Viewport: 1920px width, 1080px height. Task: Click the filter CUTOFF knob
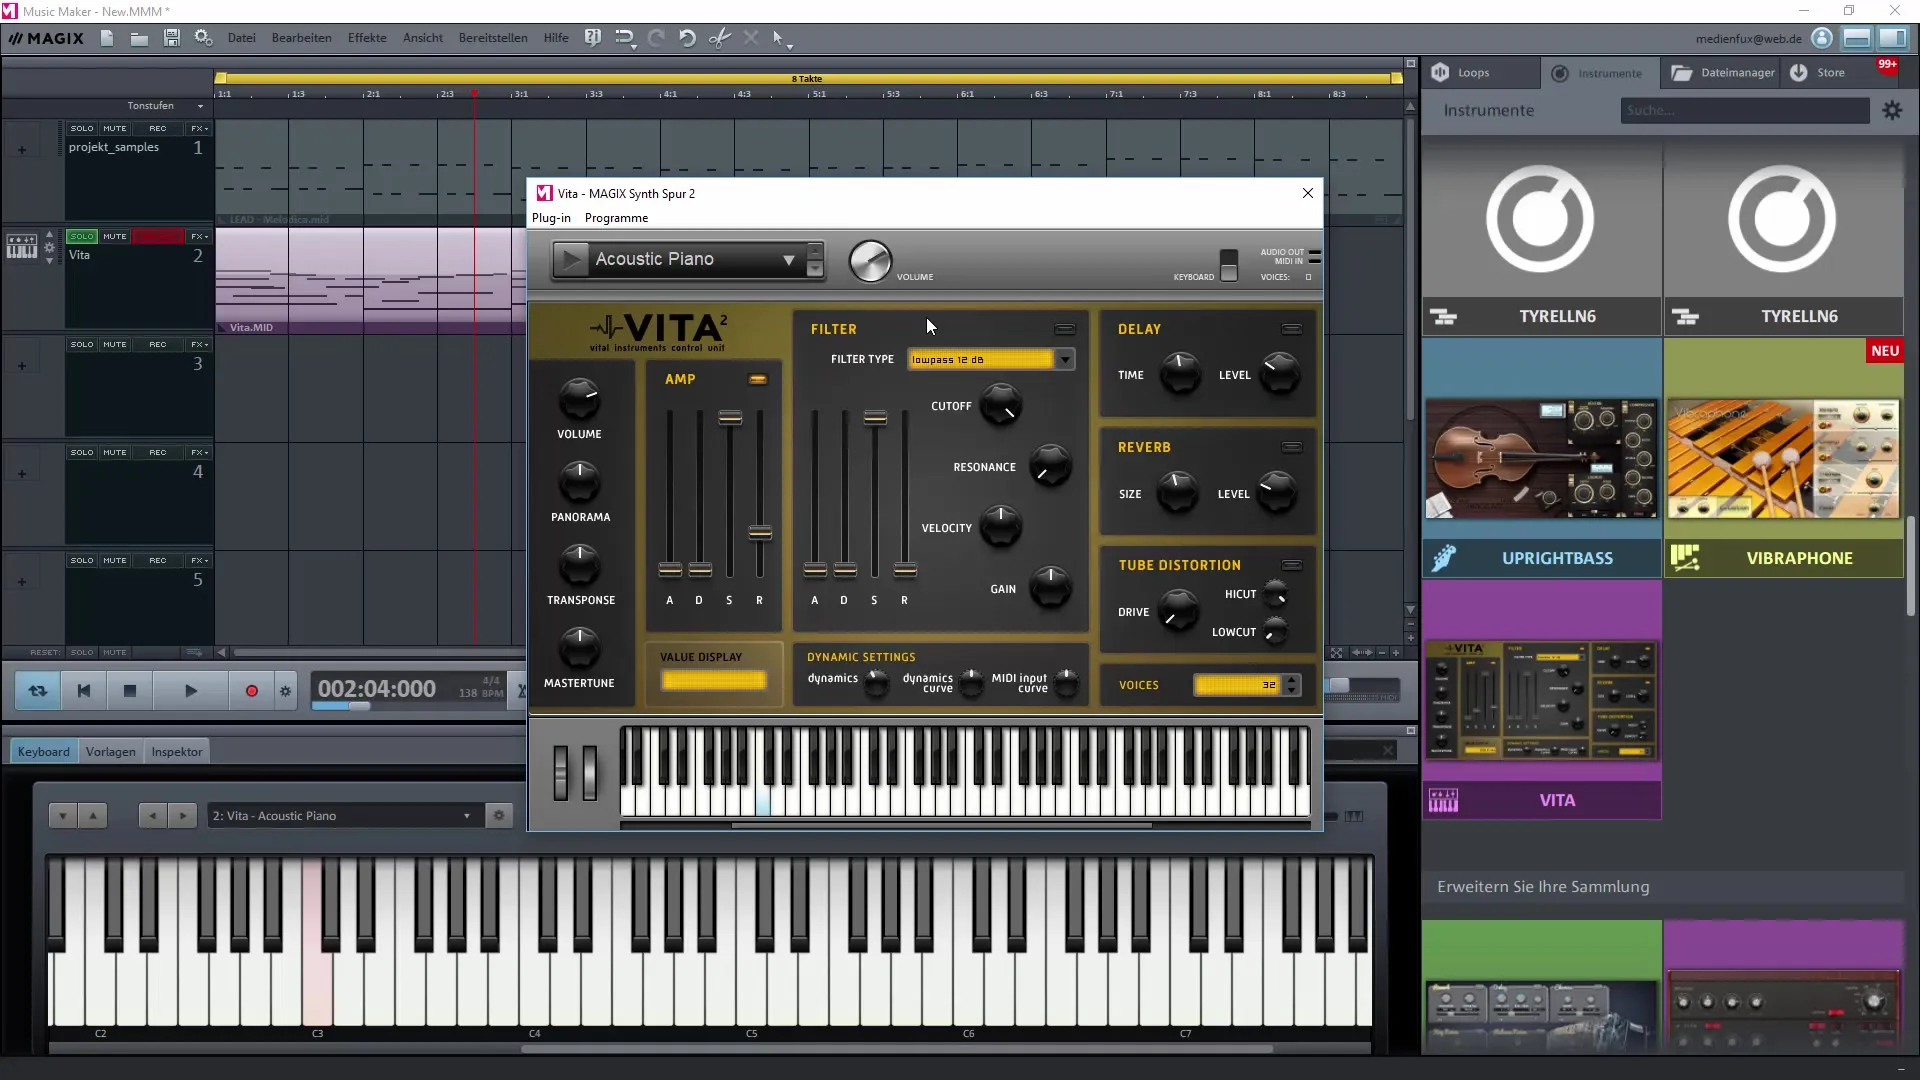(x=1000, y=406)
